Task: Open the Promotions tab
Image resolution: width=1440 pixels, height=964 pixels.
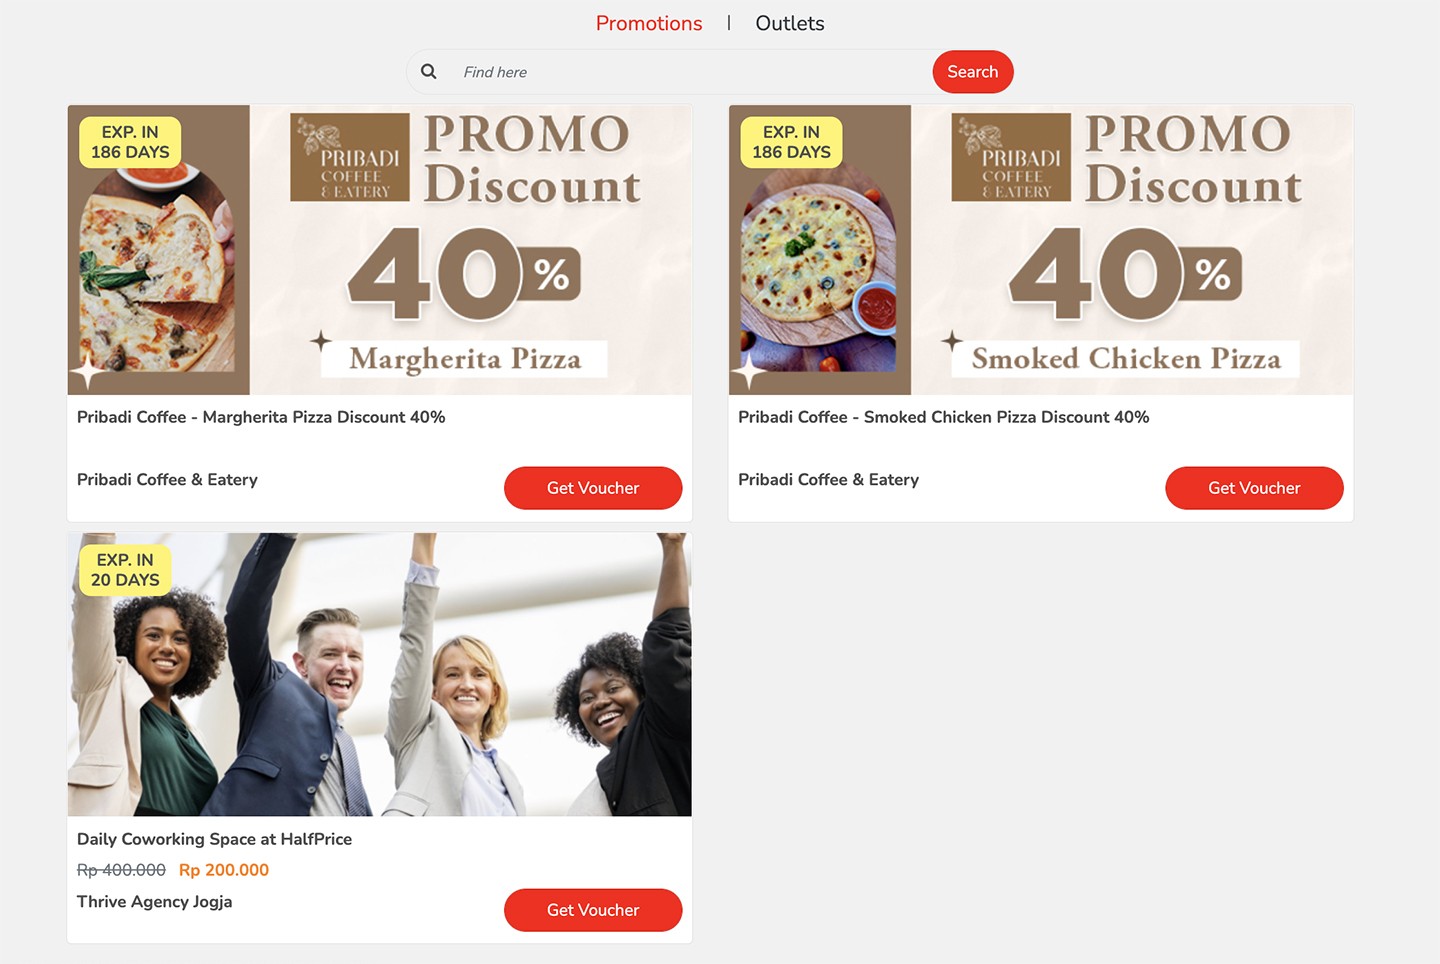Action: 649,23
